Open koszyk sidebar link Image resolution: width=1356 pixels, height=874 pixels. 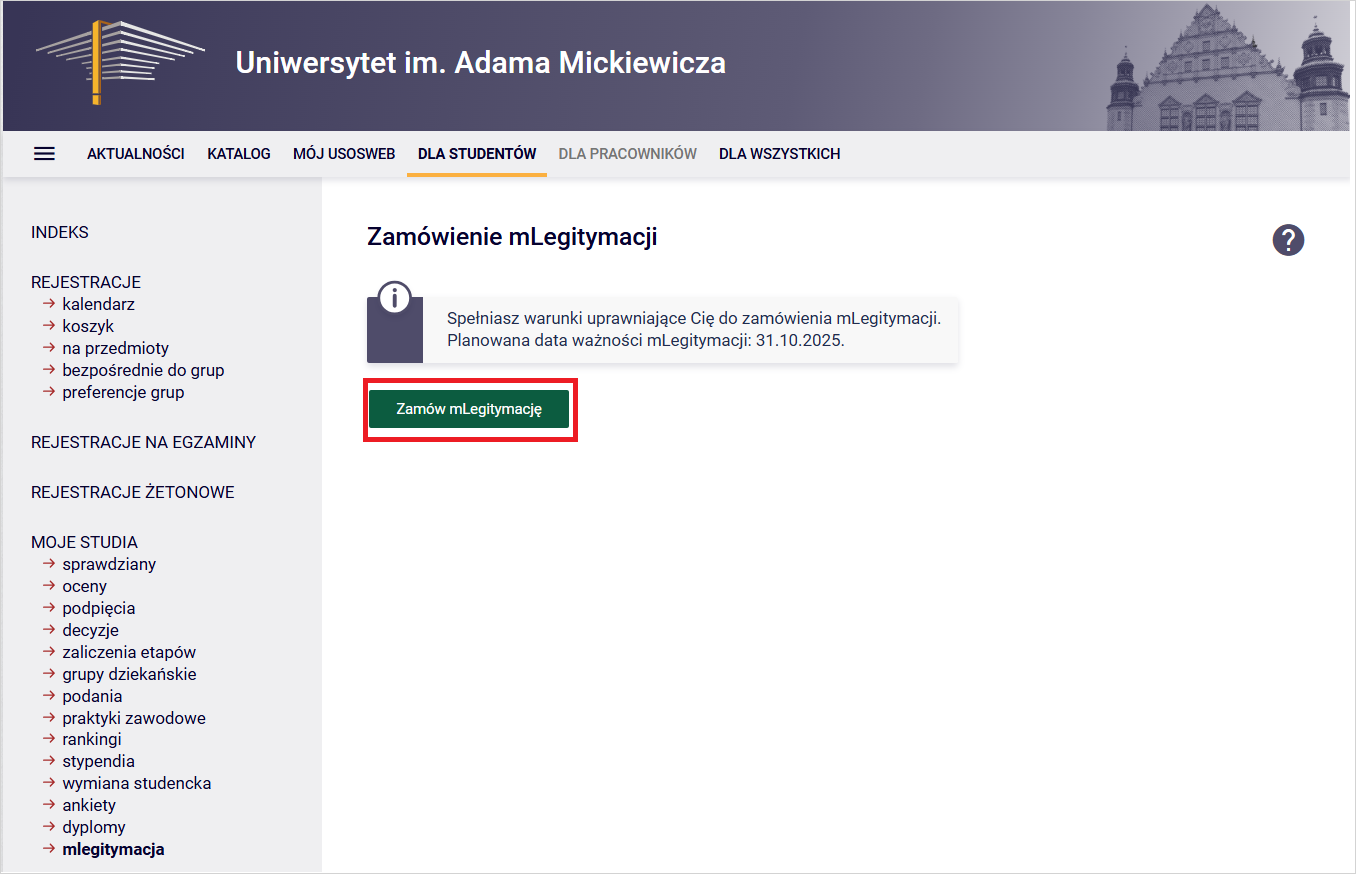(88, 326)
